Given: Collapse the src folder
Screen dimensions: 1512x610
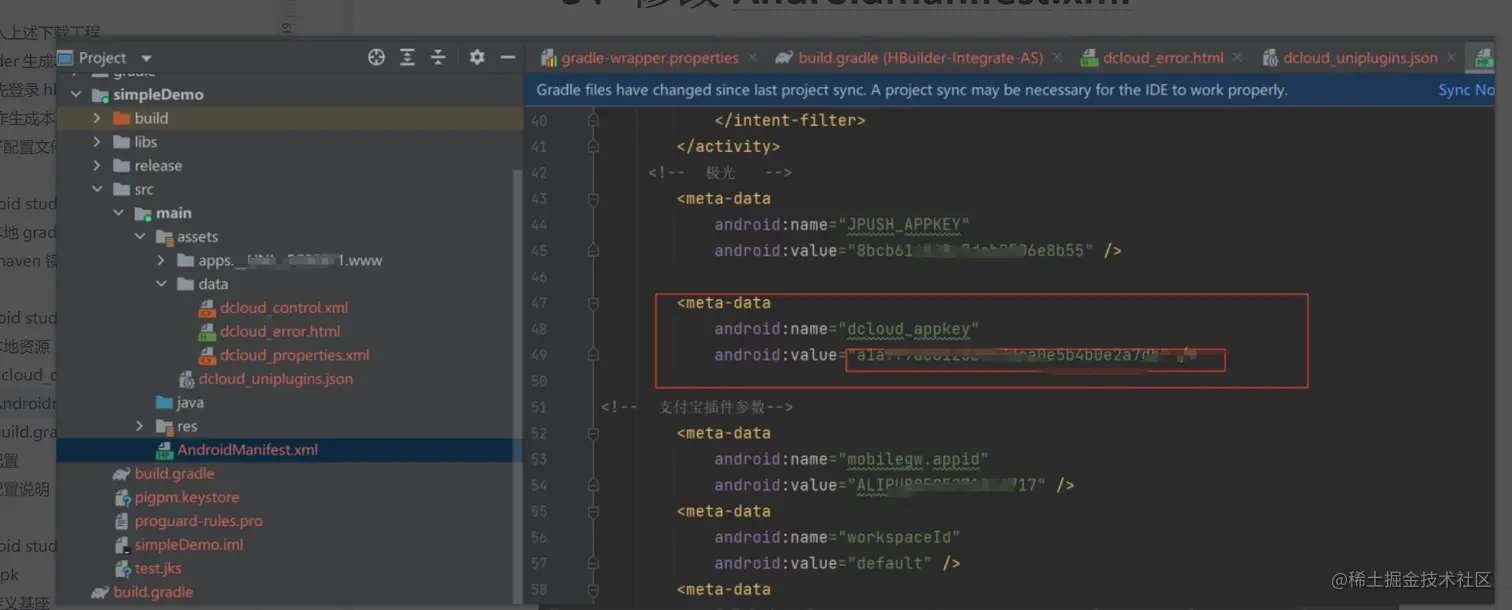Looking at the screenshot, I should pyautogui.click(x=97, y=189).
